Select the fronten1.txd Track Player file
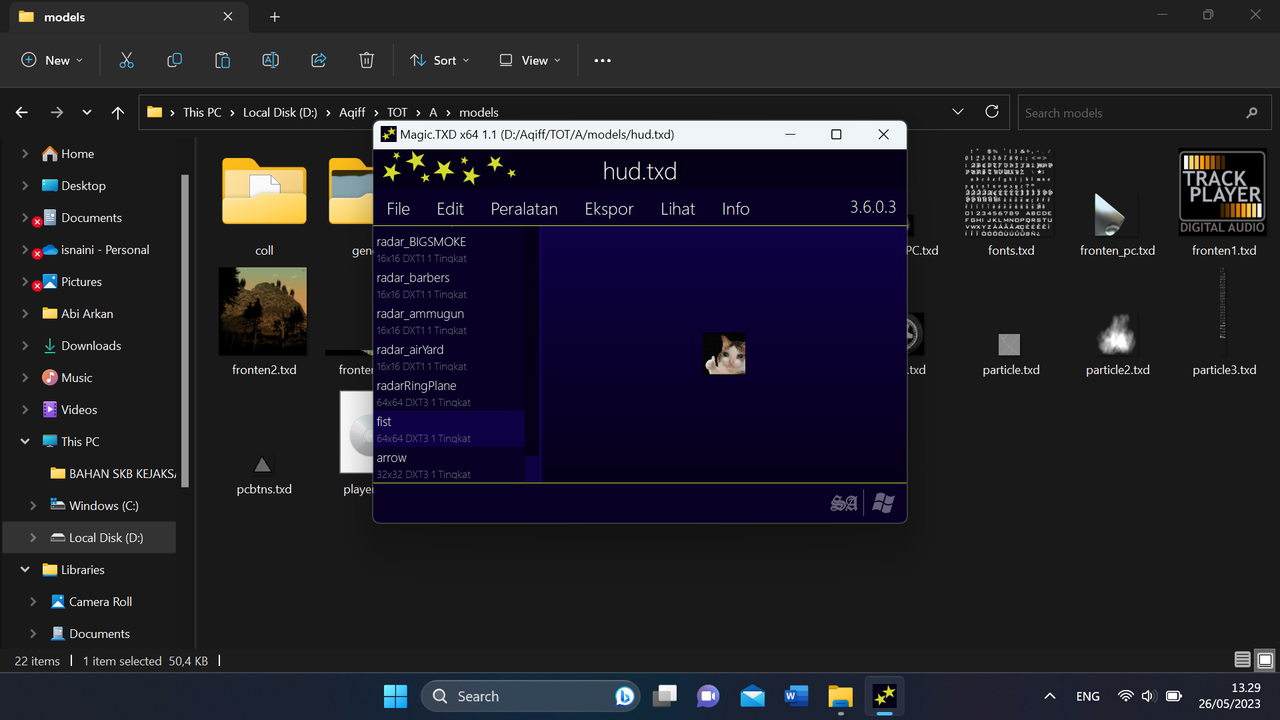This screenshot has height=720, width=1280. pyautogui.click(x=1224, y=204)
